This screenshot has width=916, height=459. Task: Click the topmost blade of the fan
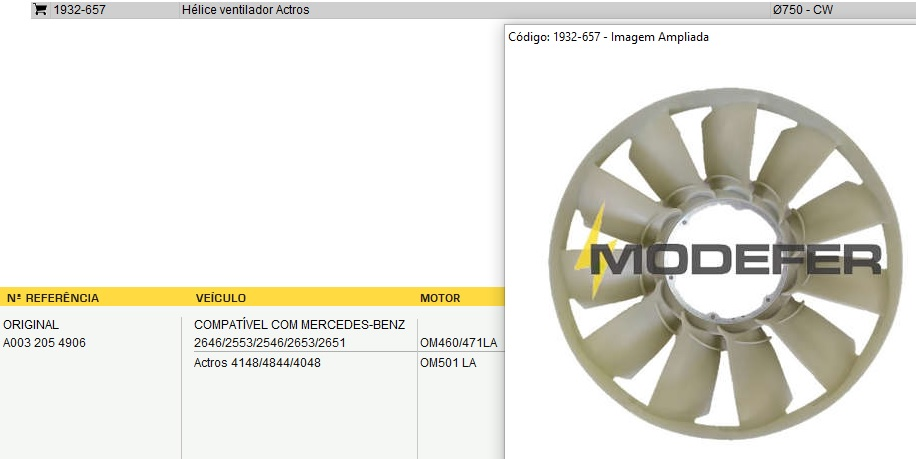pyautogui.click(x=728, y=142)
